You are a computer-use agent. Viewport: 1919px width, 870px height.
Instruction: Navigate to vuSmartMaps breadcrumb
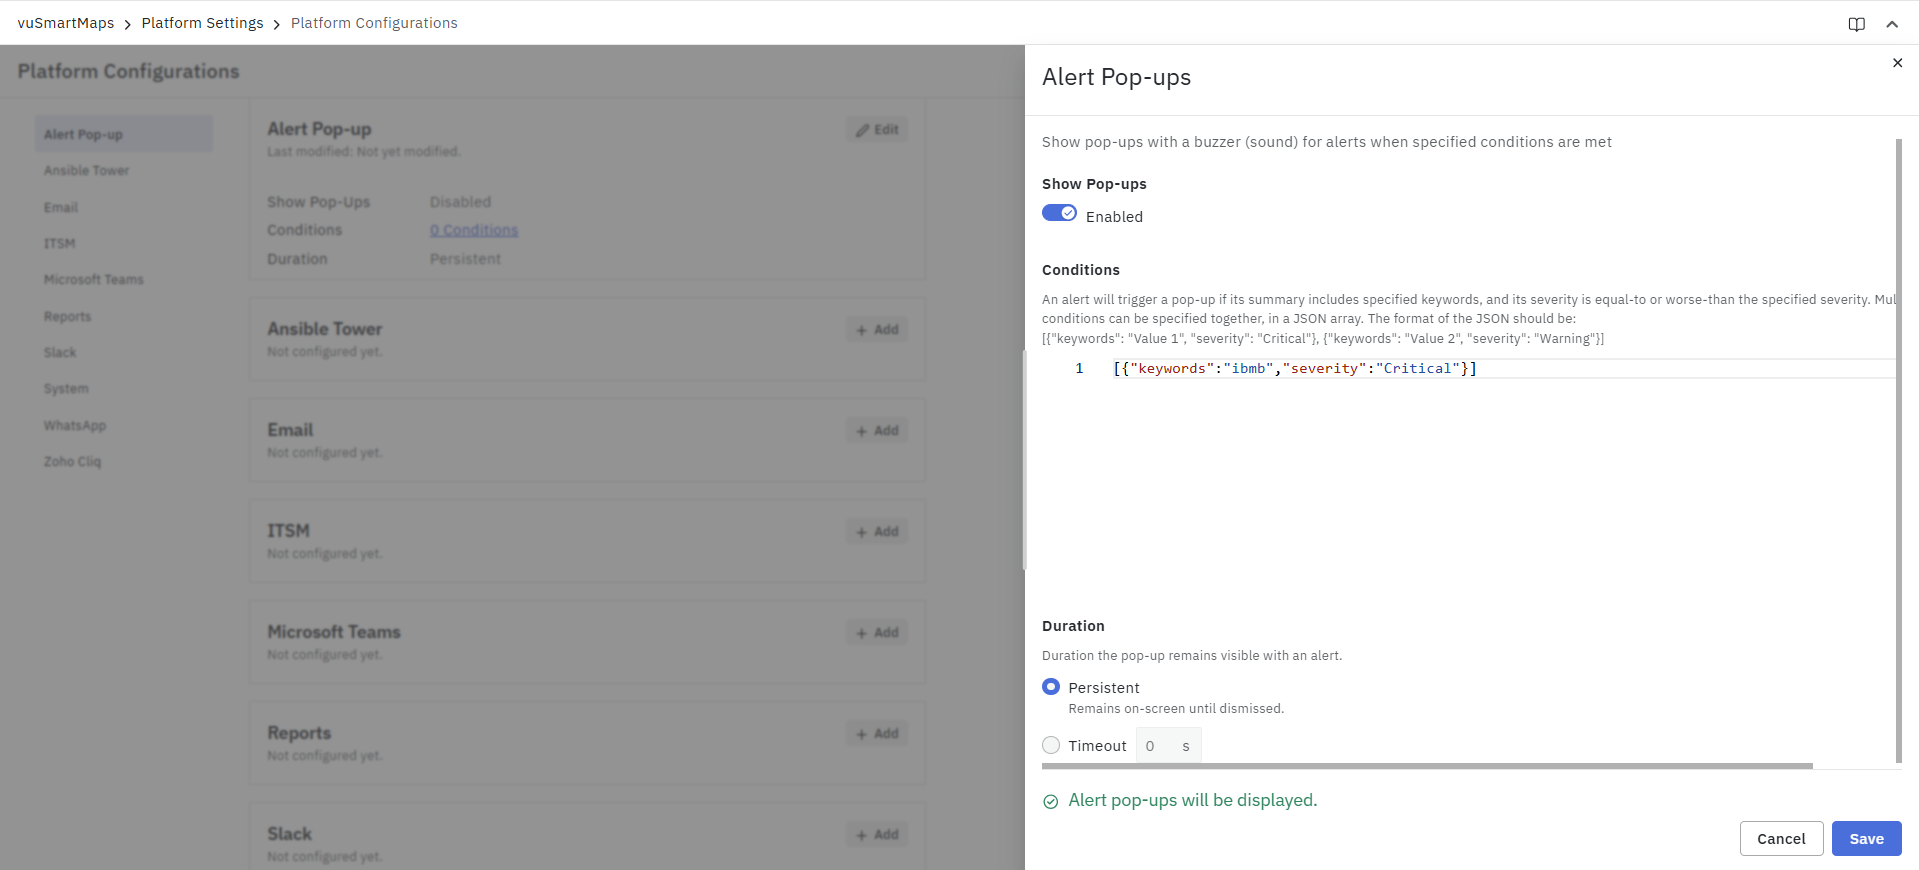[x=66, y=23]
